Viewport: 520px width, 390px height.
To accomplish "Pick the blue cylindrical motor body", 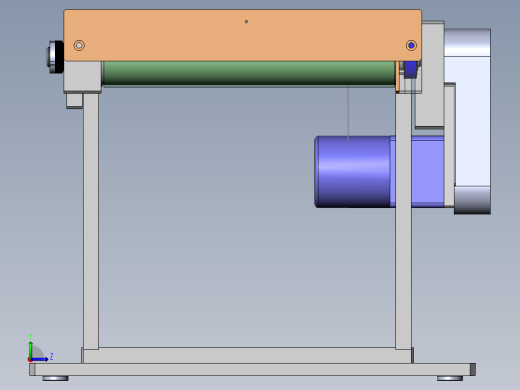I will click(x=352, y=172).
